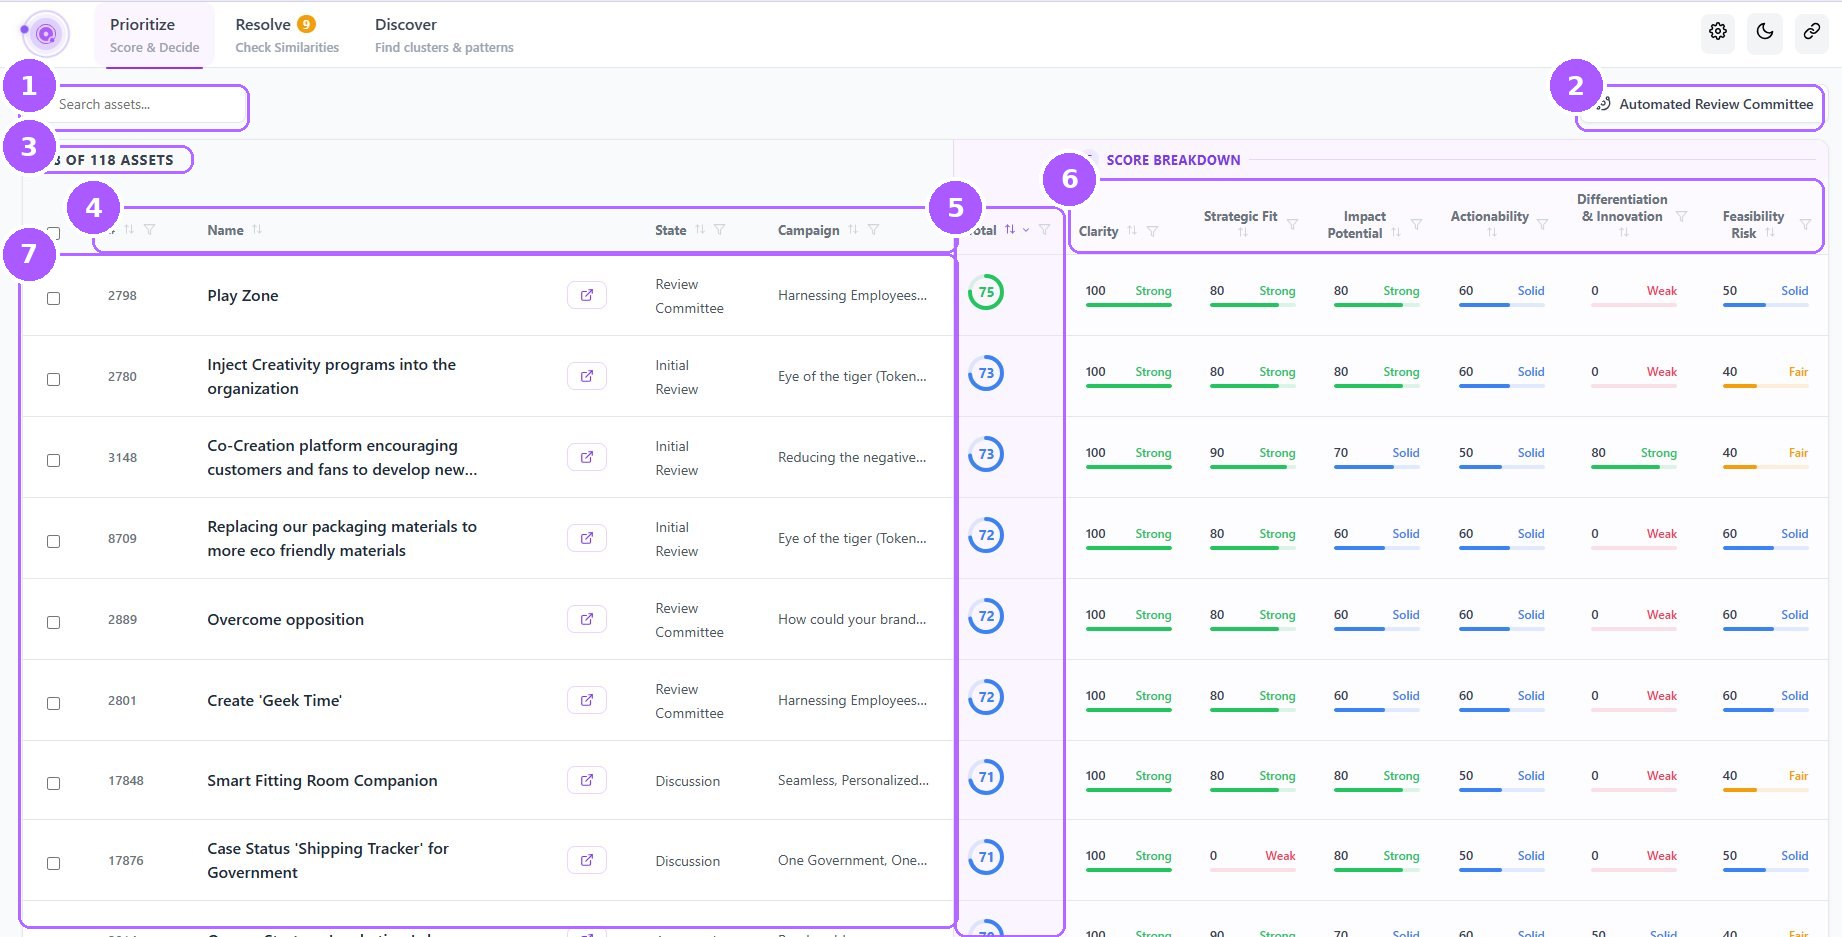Expand the Total sort options chevron
1842x937 pixels.
(1026, 230)
